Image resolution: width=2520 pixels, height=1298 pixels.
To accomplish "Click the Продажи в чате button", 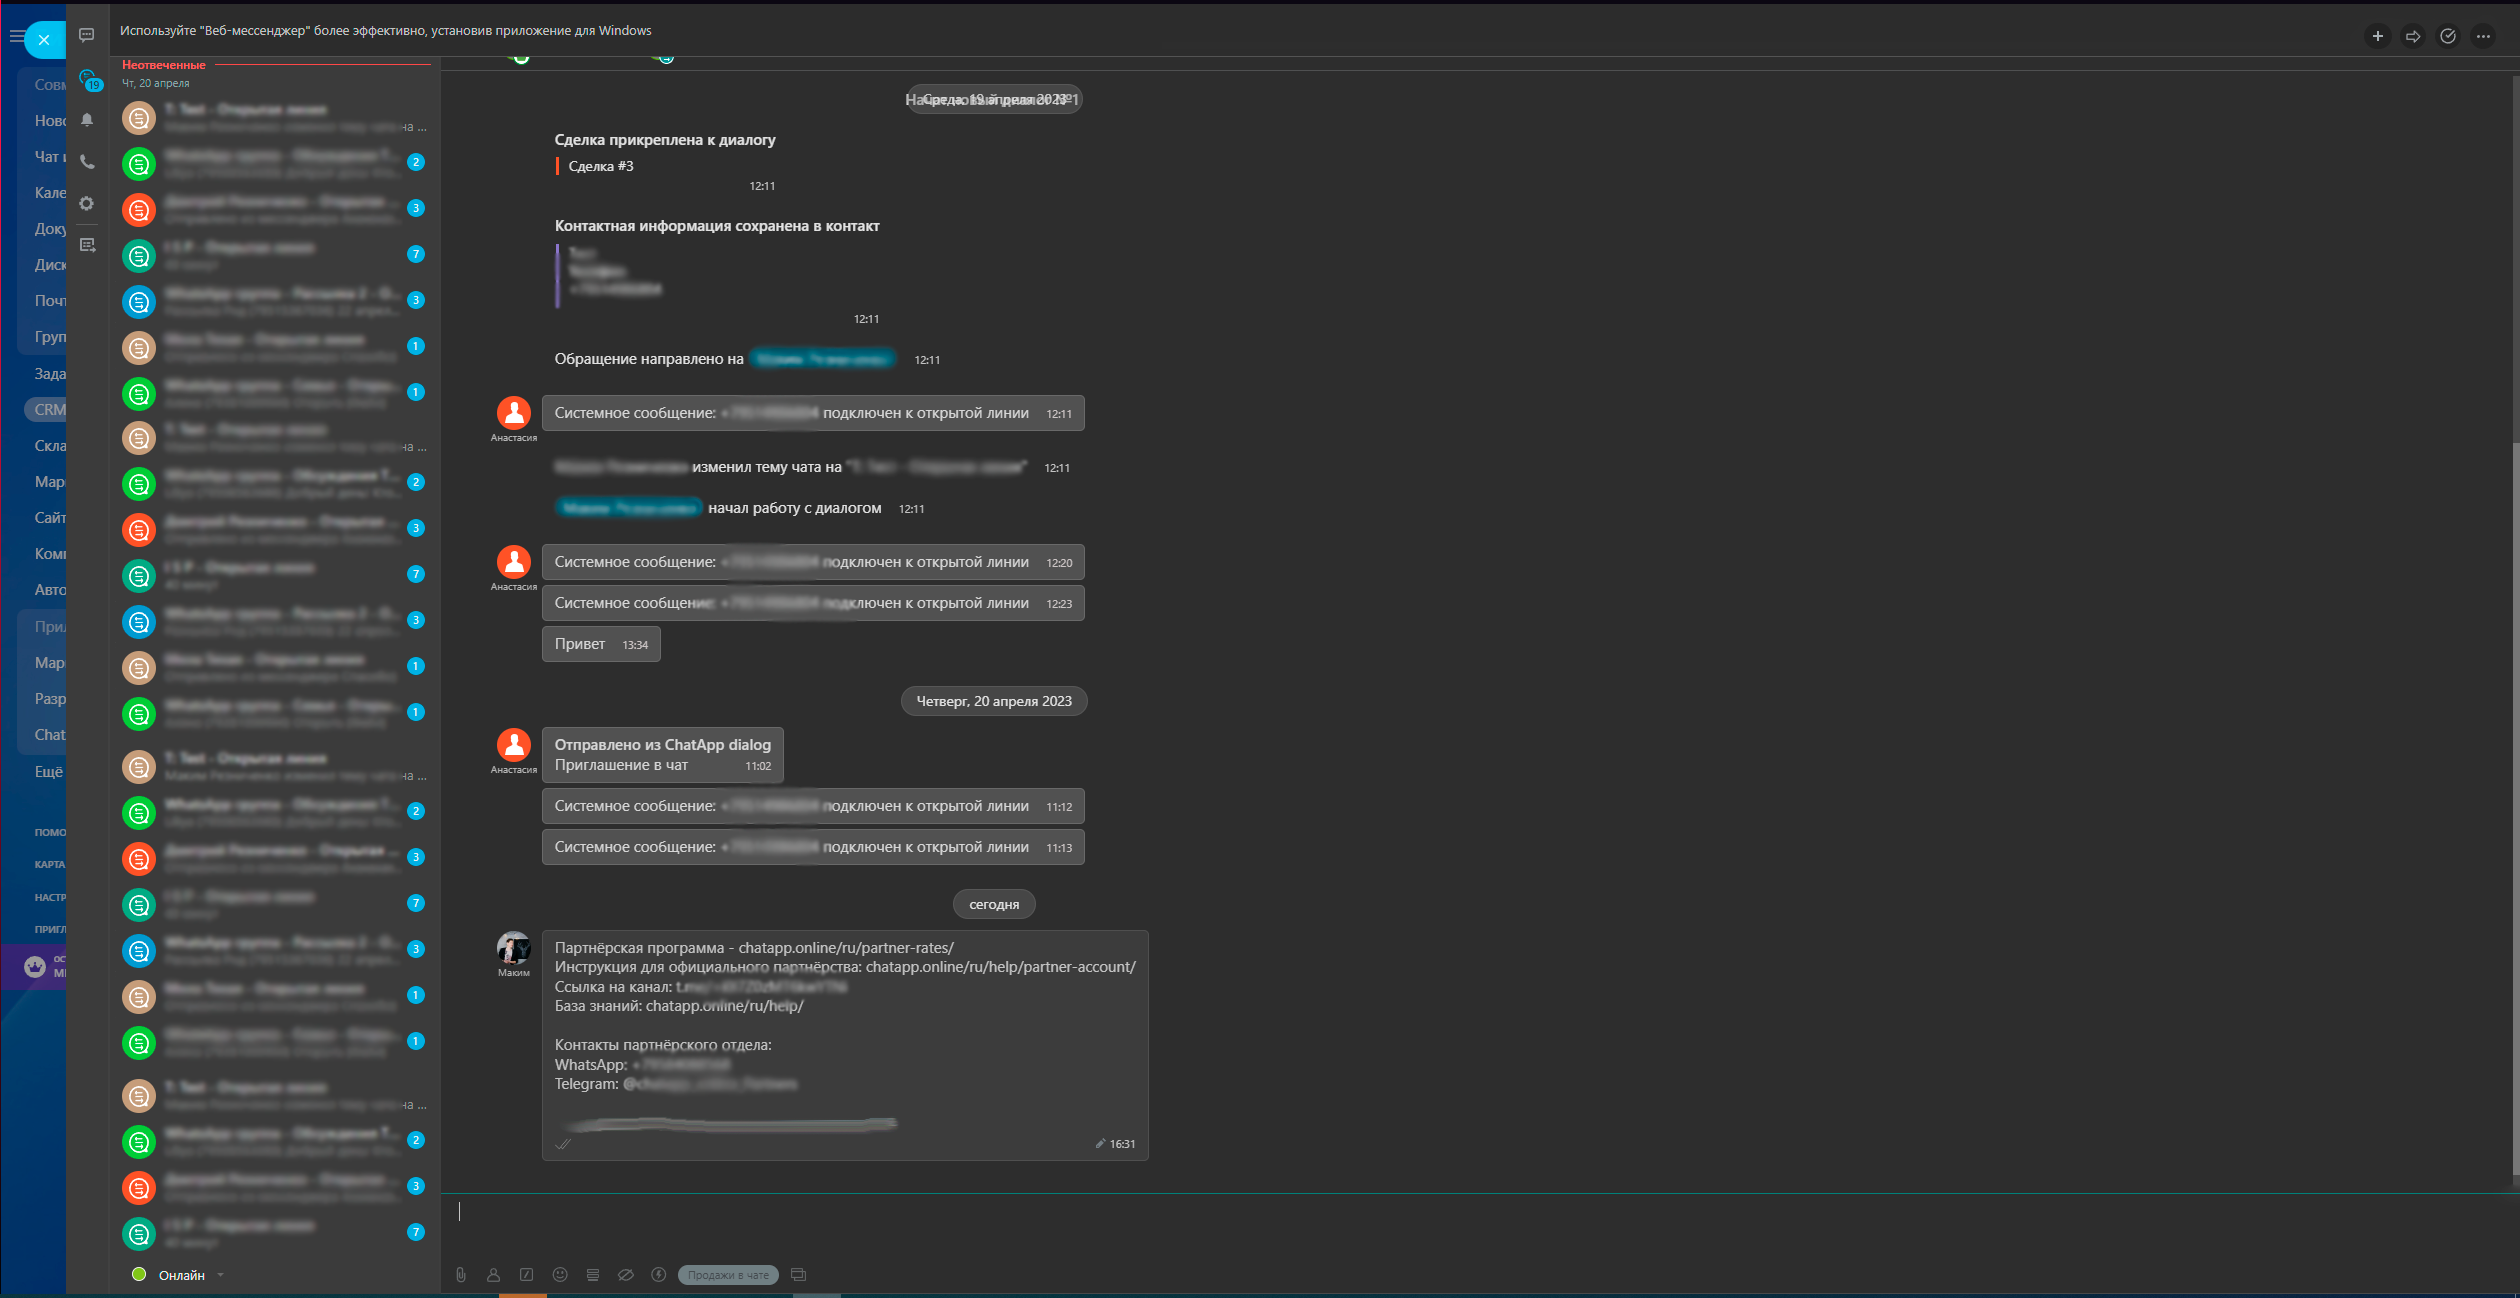I will [728, 1275].
